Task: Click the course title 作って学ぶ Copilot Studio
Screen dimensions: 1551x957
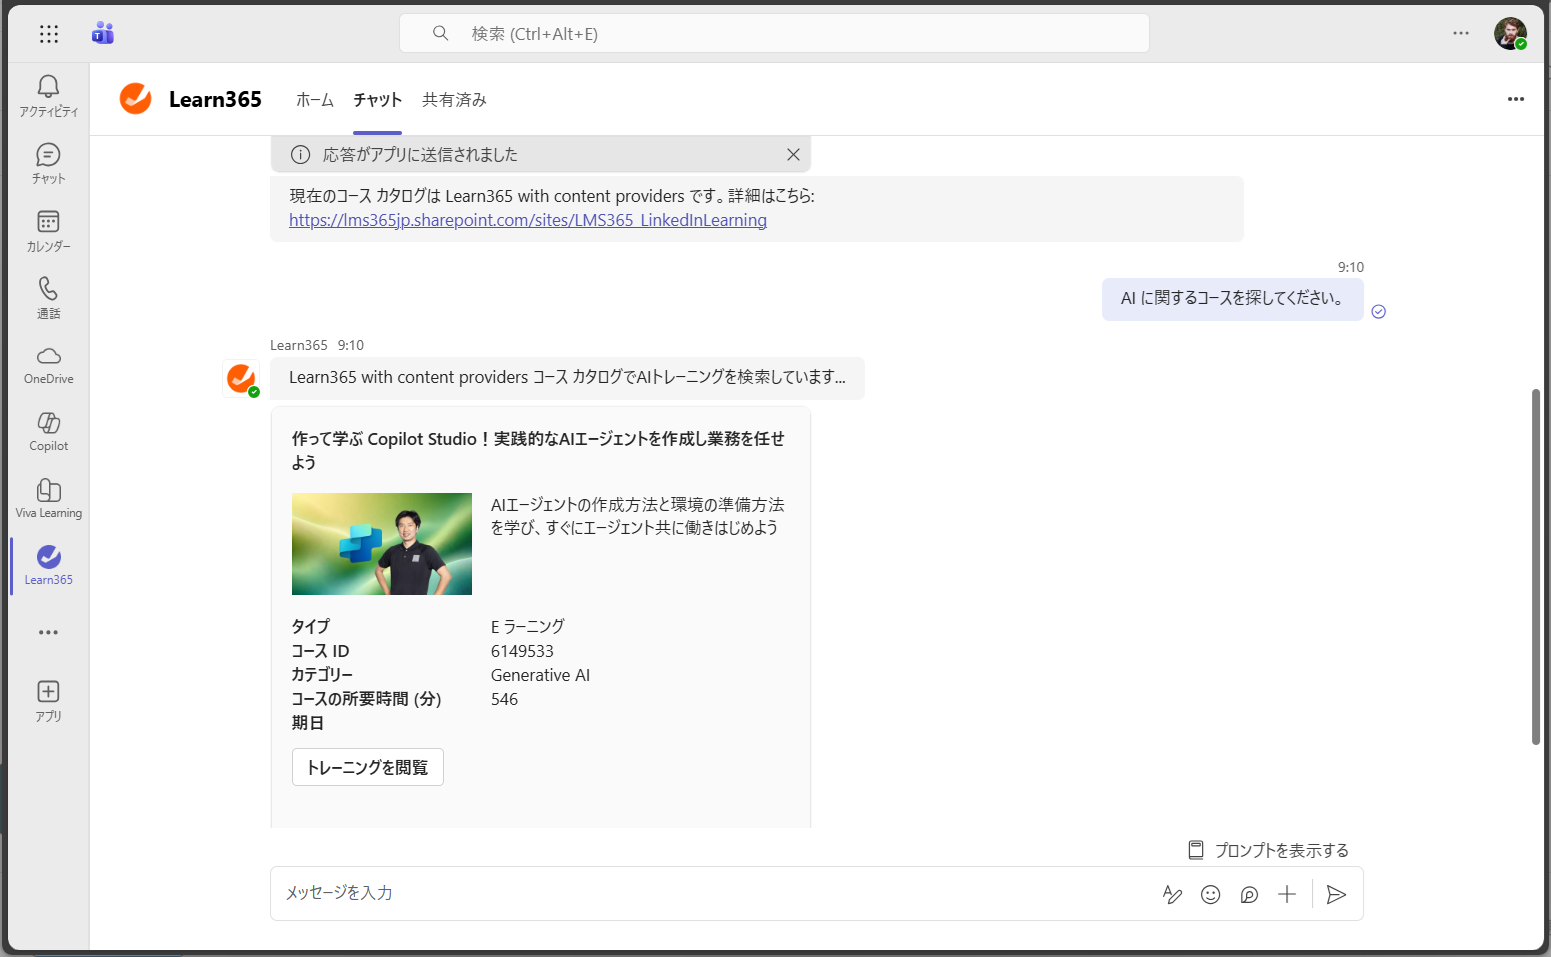Action: (538, 450)
